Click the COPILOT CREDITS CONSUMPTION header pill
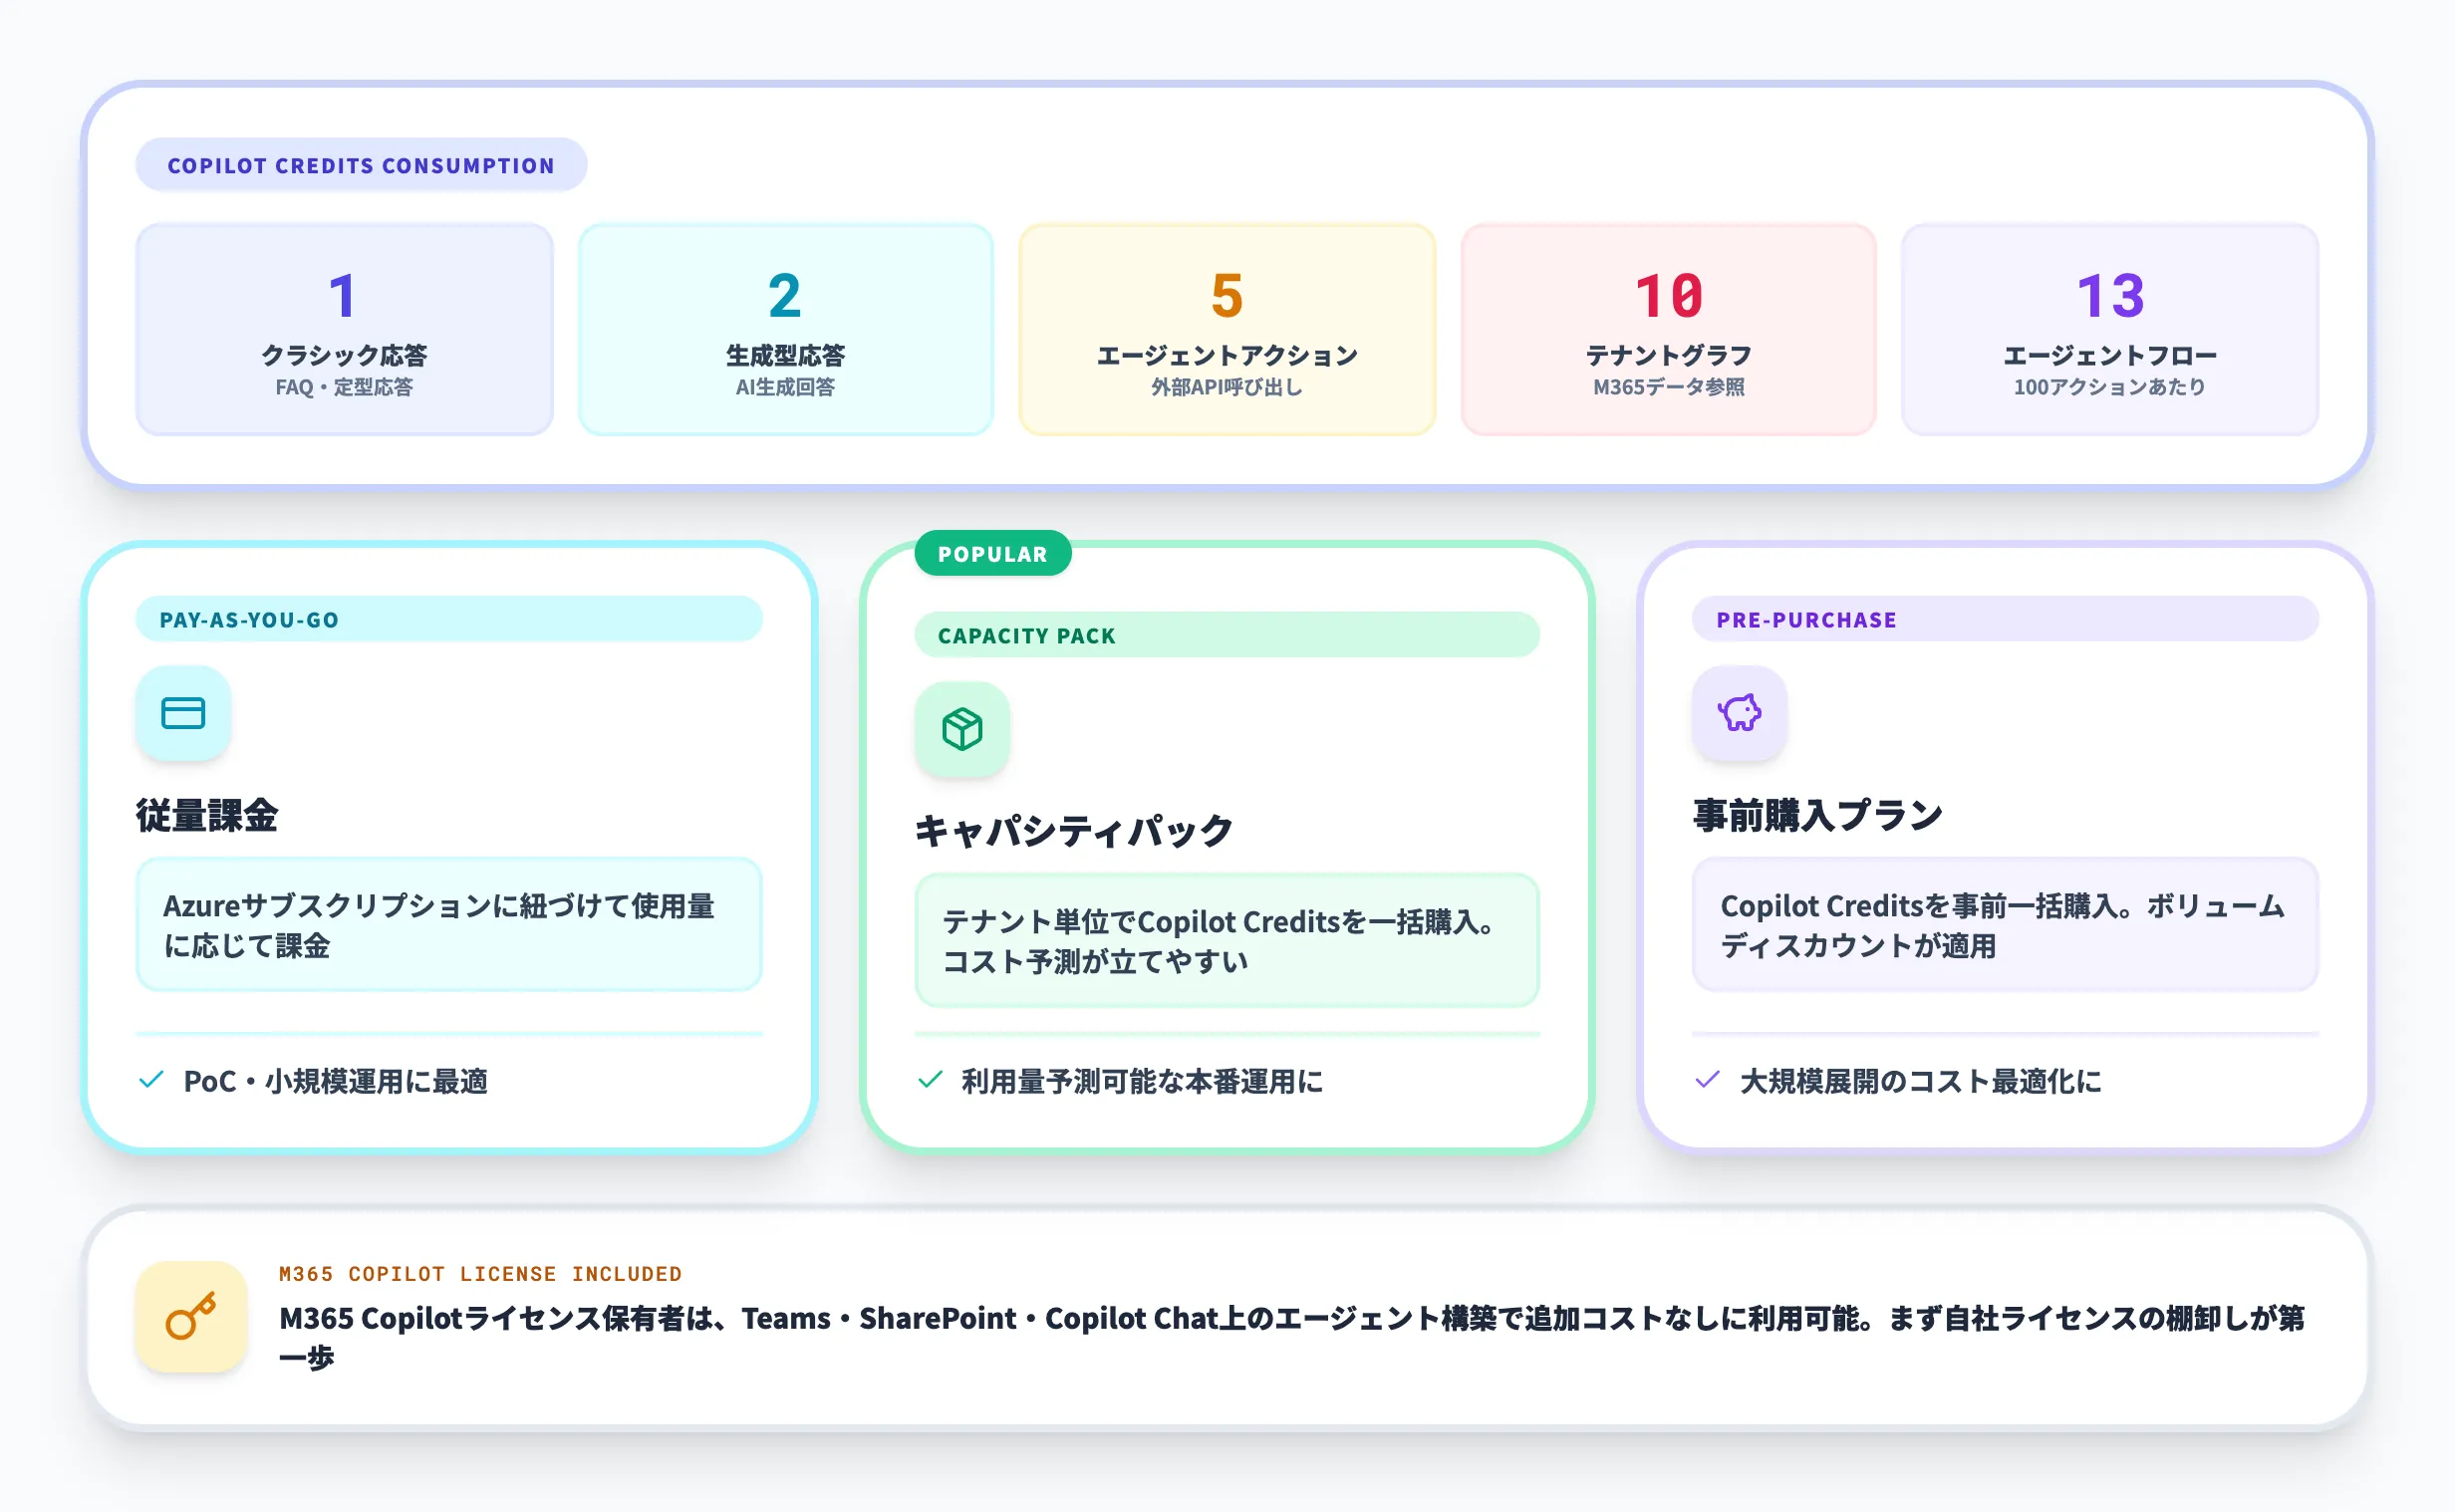The image size is (2455, 1512). point(360,165)
